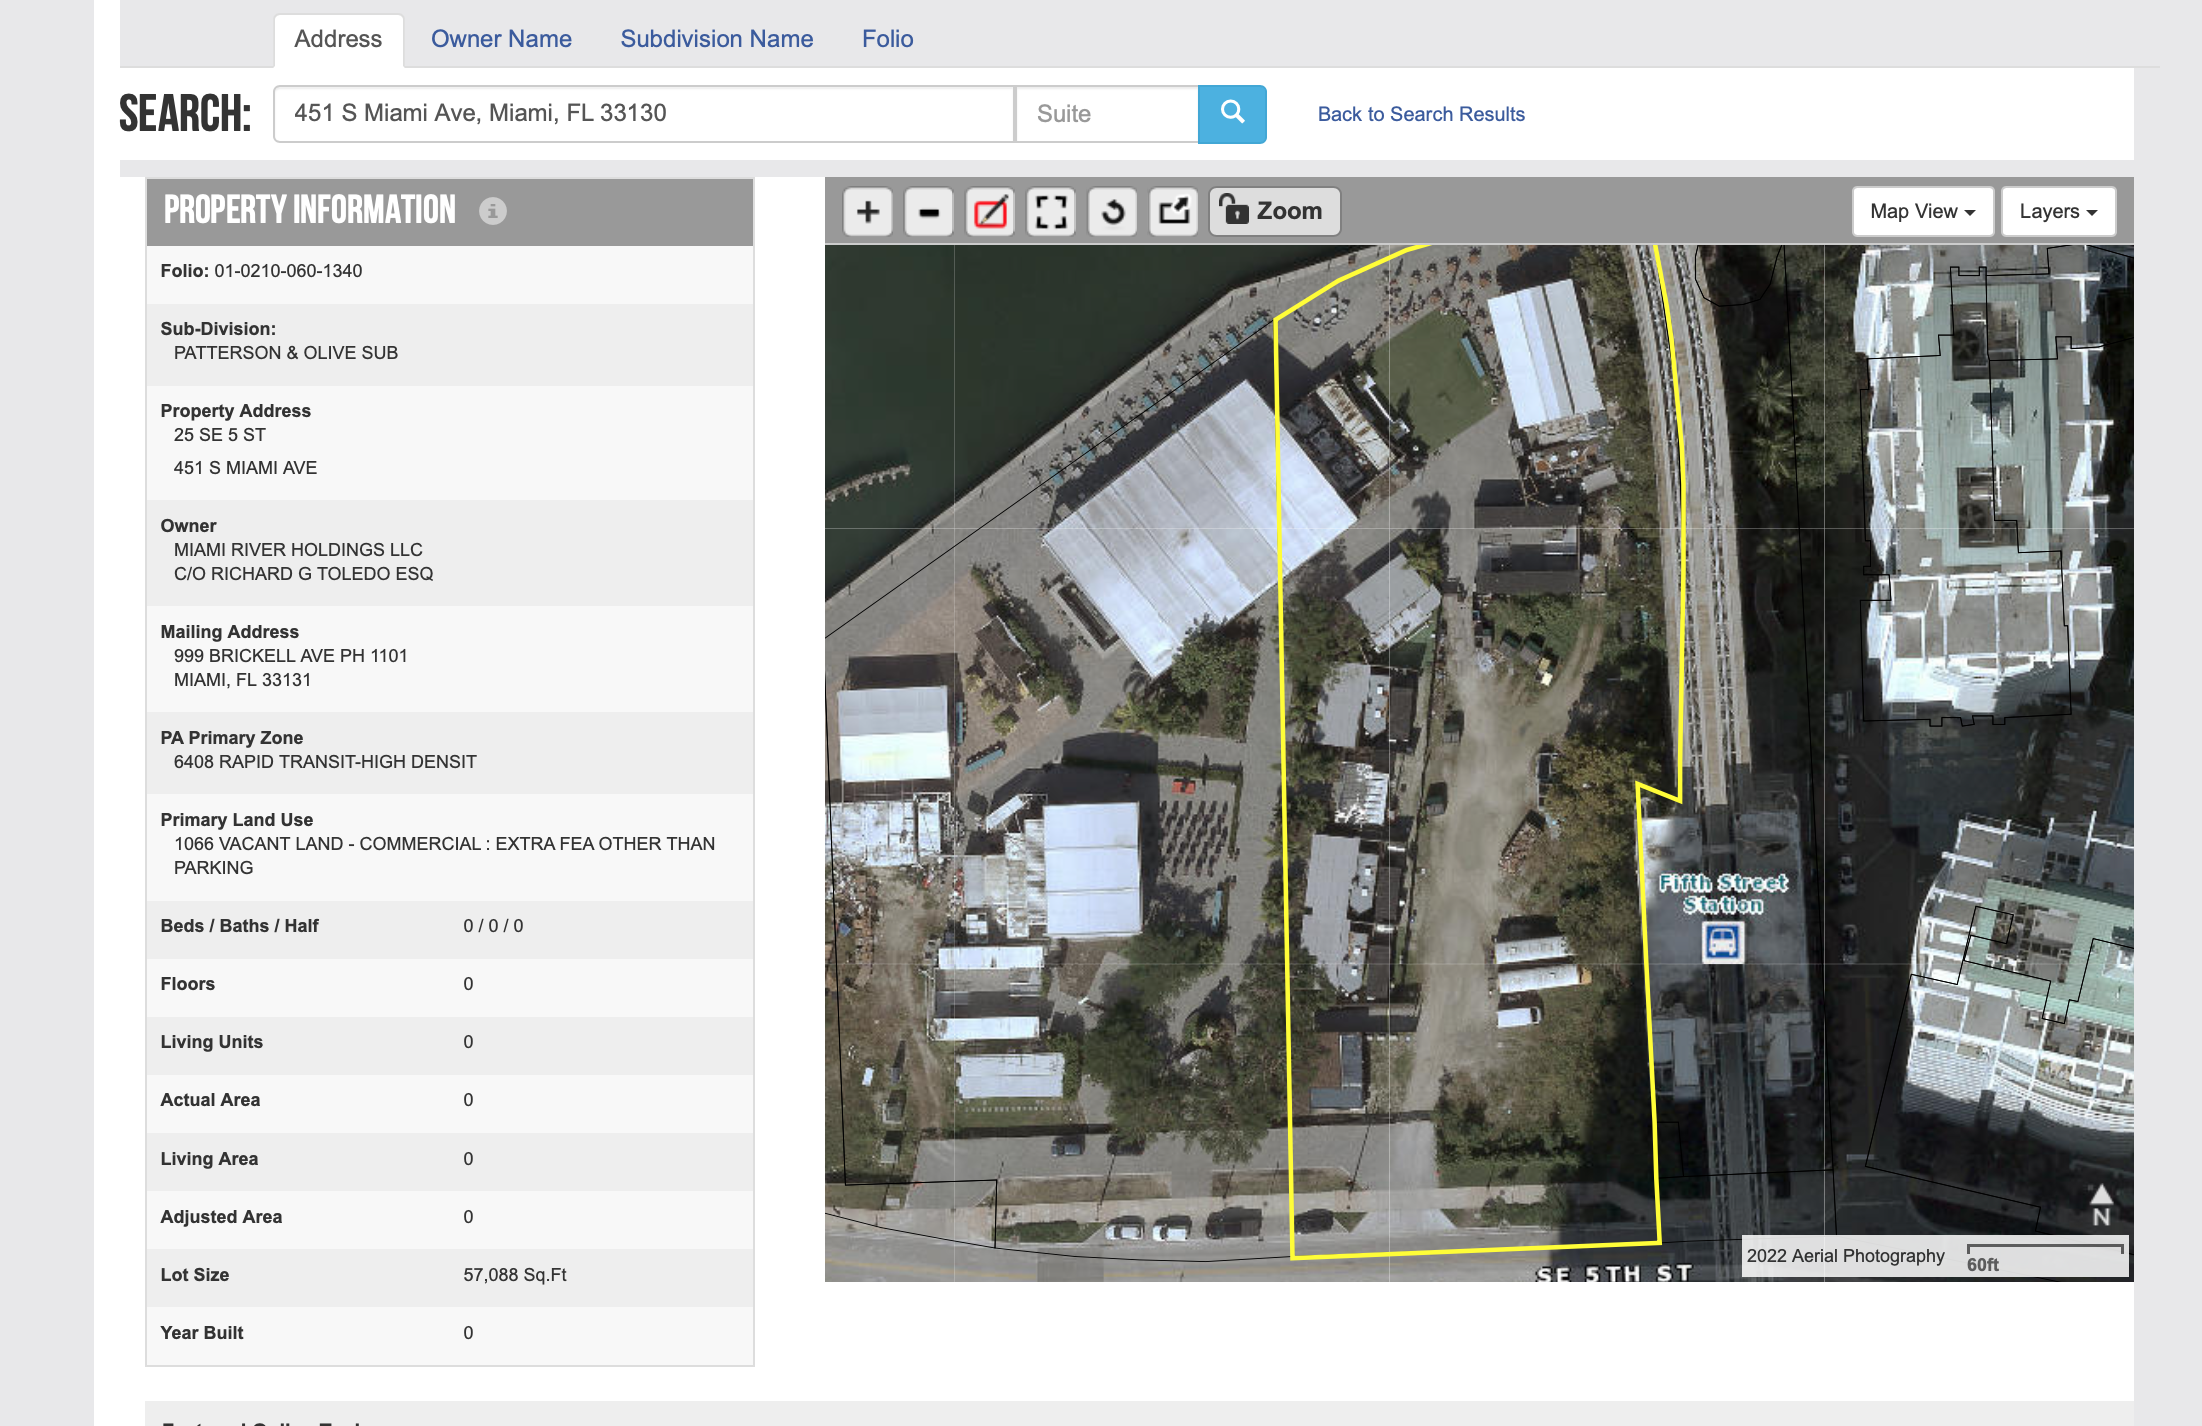Screen dimensions: 2202x1426
Task: Select the red draw/markup tool
Action: [990, 212]
